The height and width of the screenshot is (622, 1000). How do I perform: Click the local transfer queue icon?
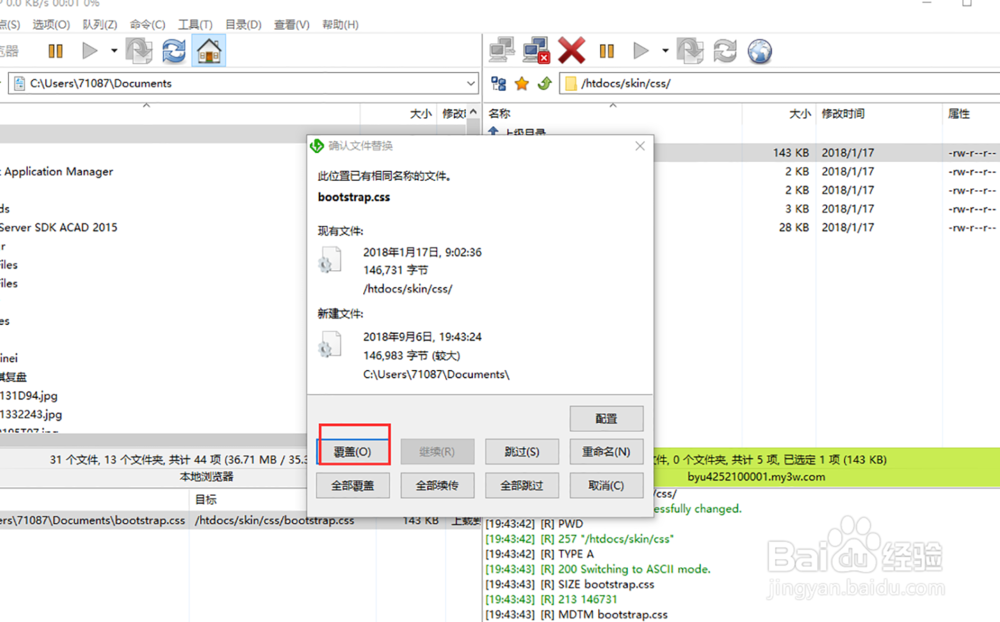pos(139,51)
